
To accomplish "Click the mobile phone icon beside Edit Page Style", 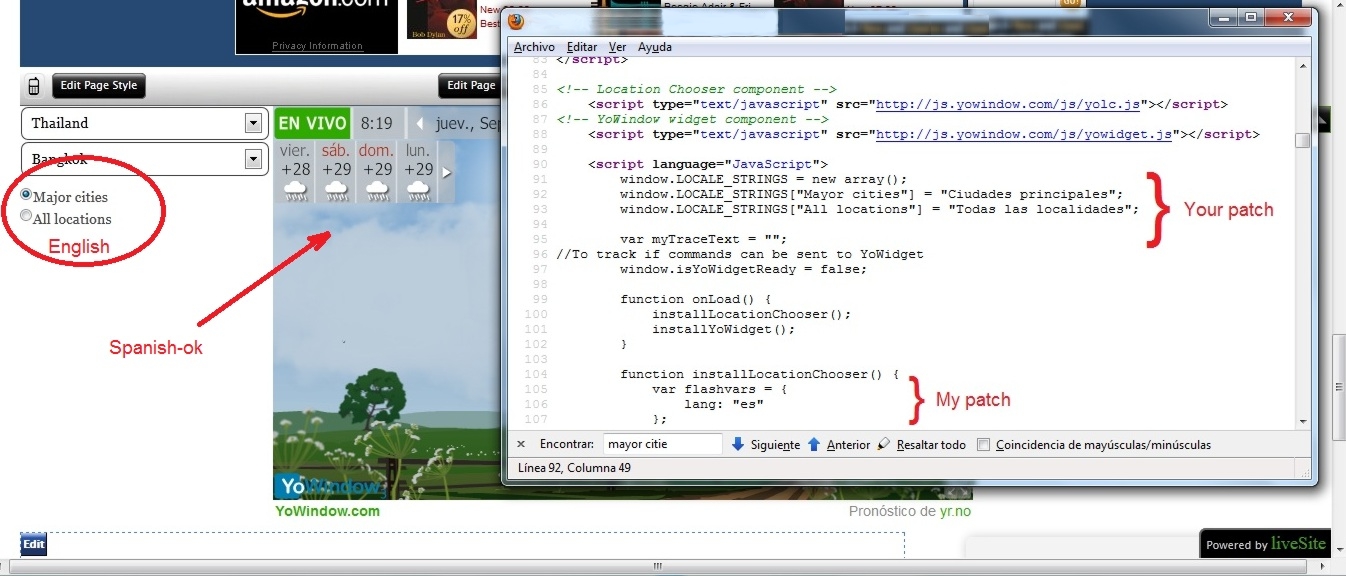I will pos(34,86).
